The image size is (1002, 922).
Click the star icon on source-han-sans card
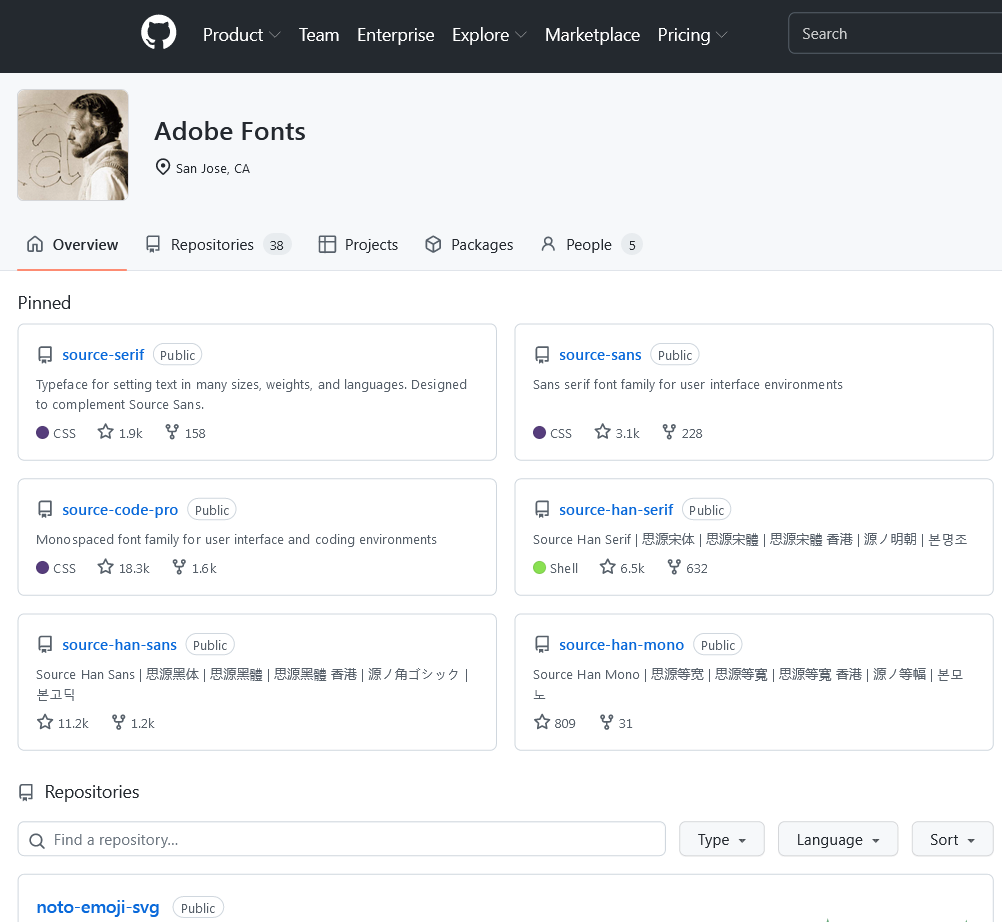pyautogui.click(x=45, y=722)
